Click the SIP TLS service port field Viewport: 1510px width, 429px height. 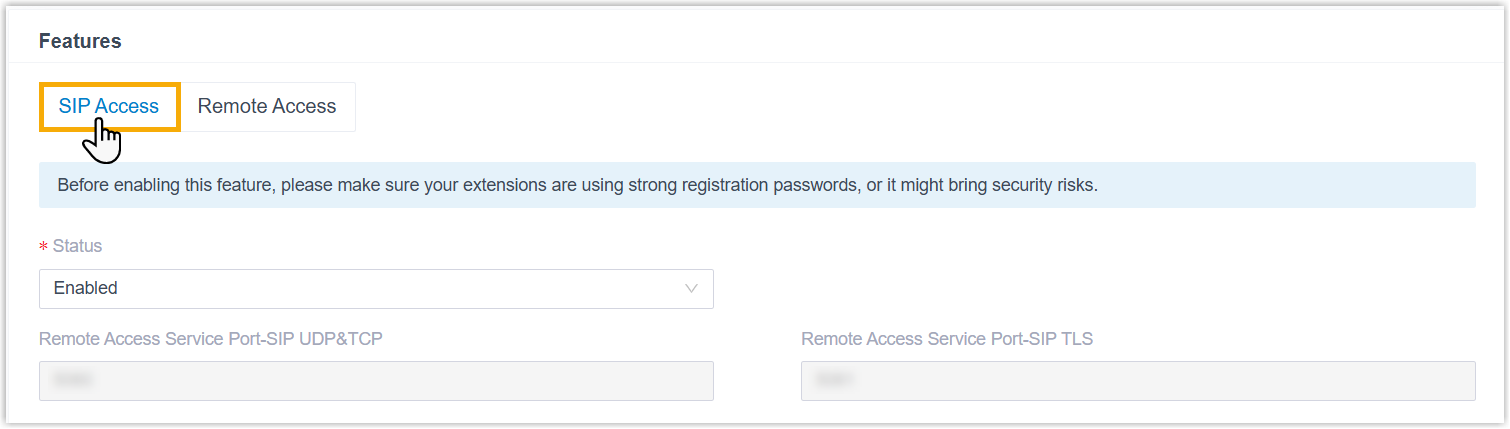pos(1138,381)
